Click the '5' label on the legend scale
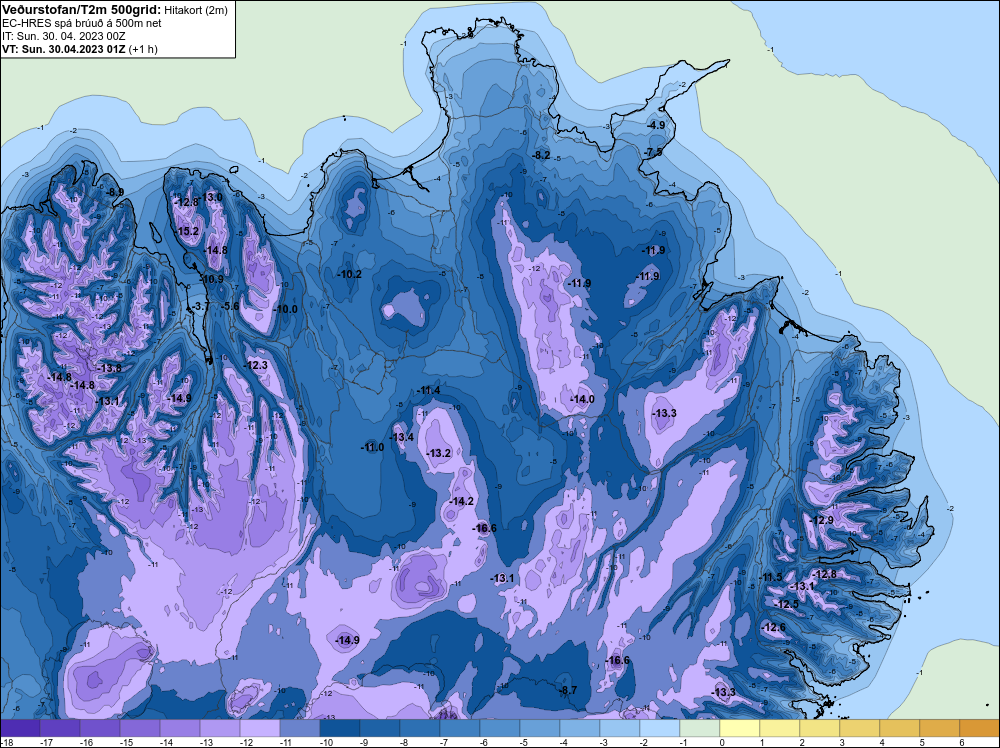The image size is (1000, 748). (x=922, y=742)
